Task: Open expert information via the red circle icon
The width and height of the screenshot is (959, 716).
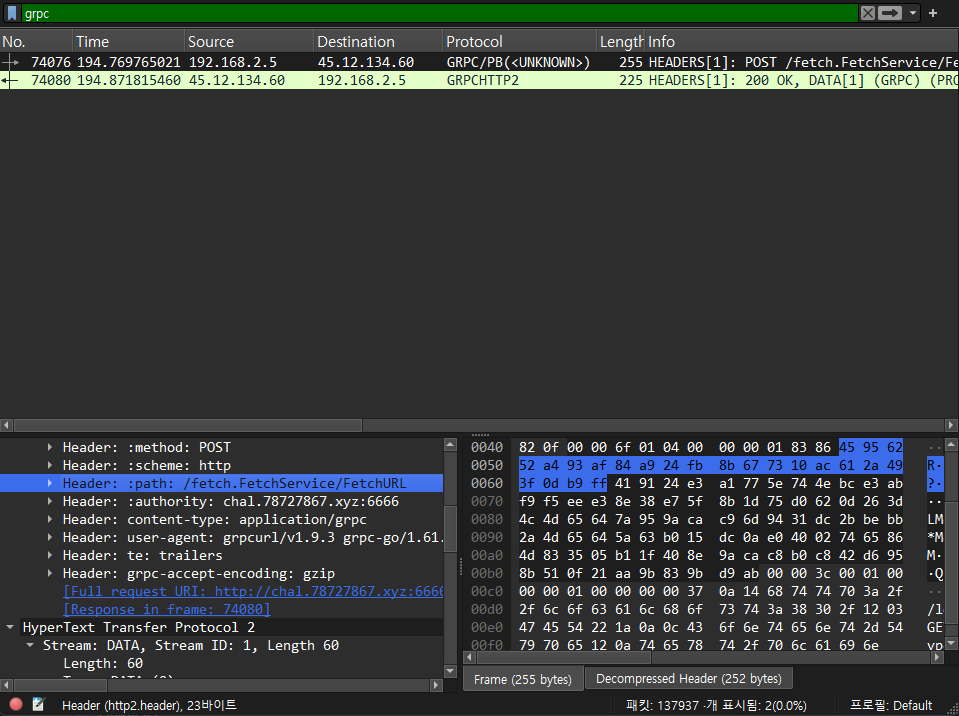Action: [x=16, y=704]
